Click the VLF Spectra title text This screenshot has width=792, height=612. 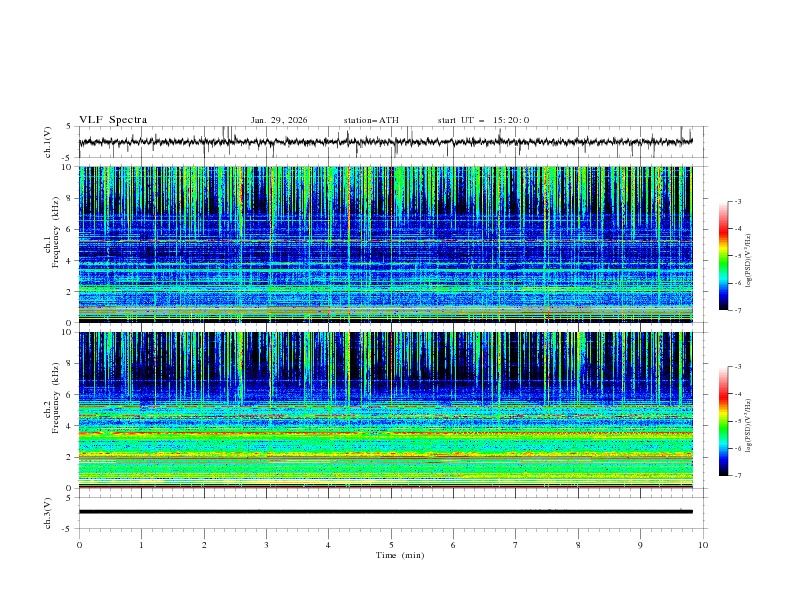[113, 120]
